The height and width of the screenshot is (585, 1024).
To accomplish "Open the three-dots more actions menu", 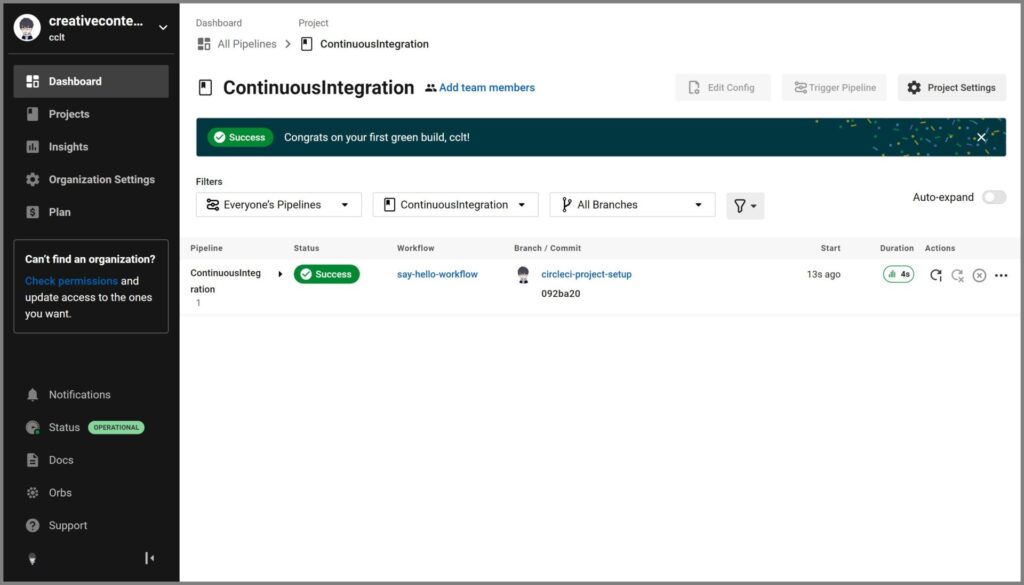I will coord(1001,275).
